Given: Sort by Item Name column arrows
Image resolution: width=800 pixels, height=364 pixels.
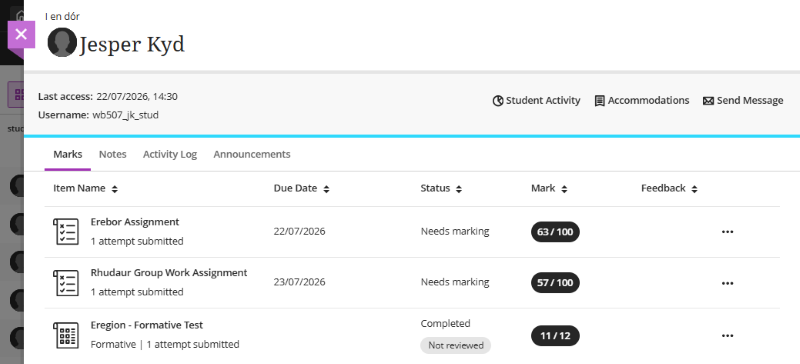Looking at the screenshot, I should (115, 189).
